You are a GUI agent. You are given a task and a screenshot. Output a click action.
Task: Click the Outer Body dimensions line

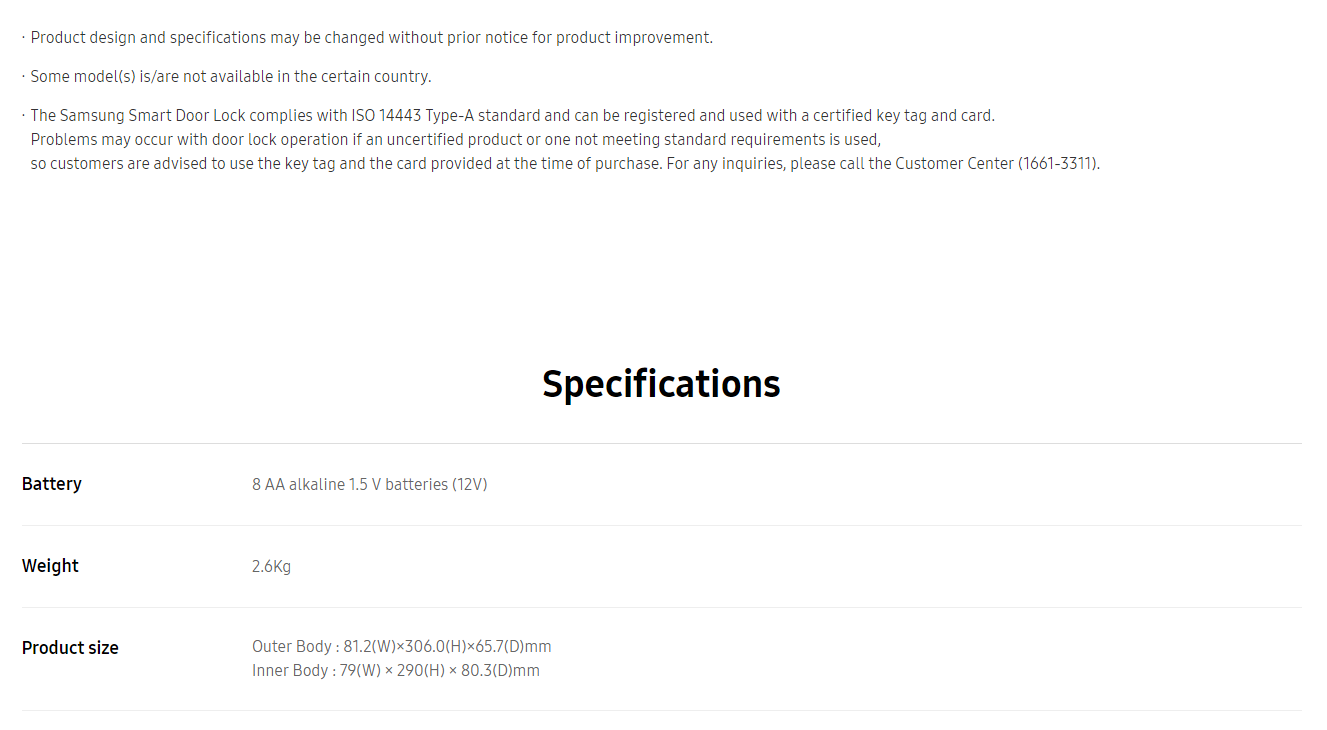[x=402, y=647]
